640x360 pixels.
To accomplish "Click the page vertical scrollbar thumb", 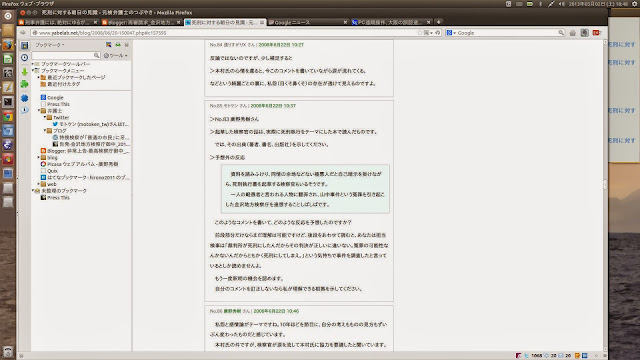I will coord(605,184).
